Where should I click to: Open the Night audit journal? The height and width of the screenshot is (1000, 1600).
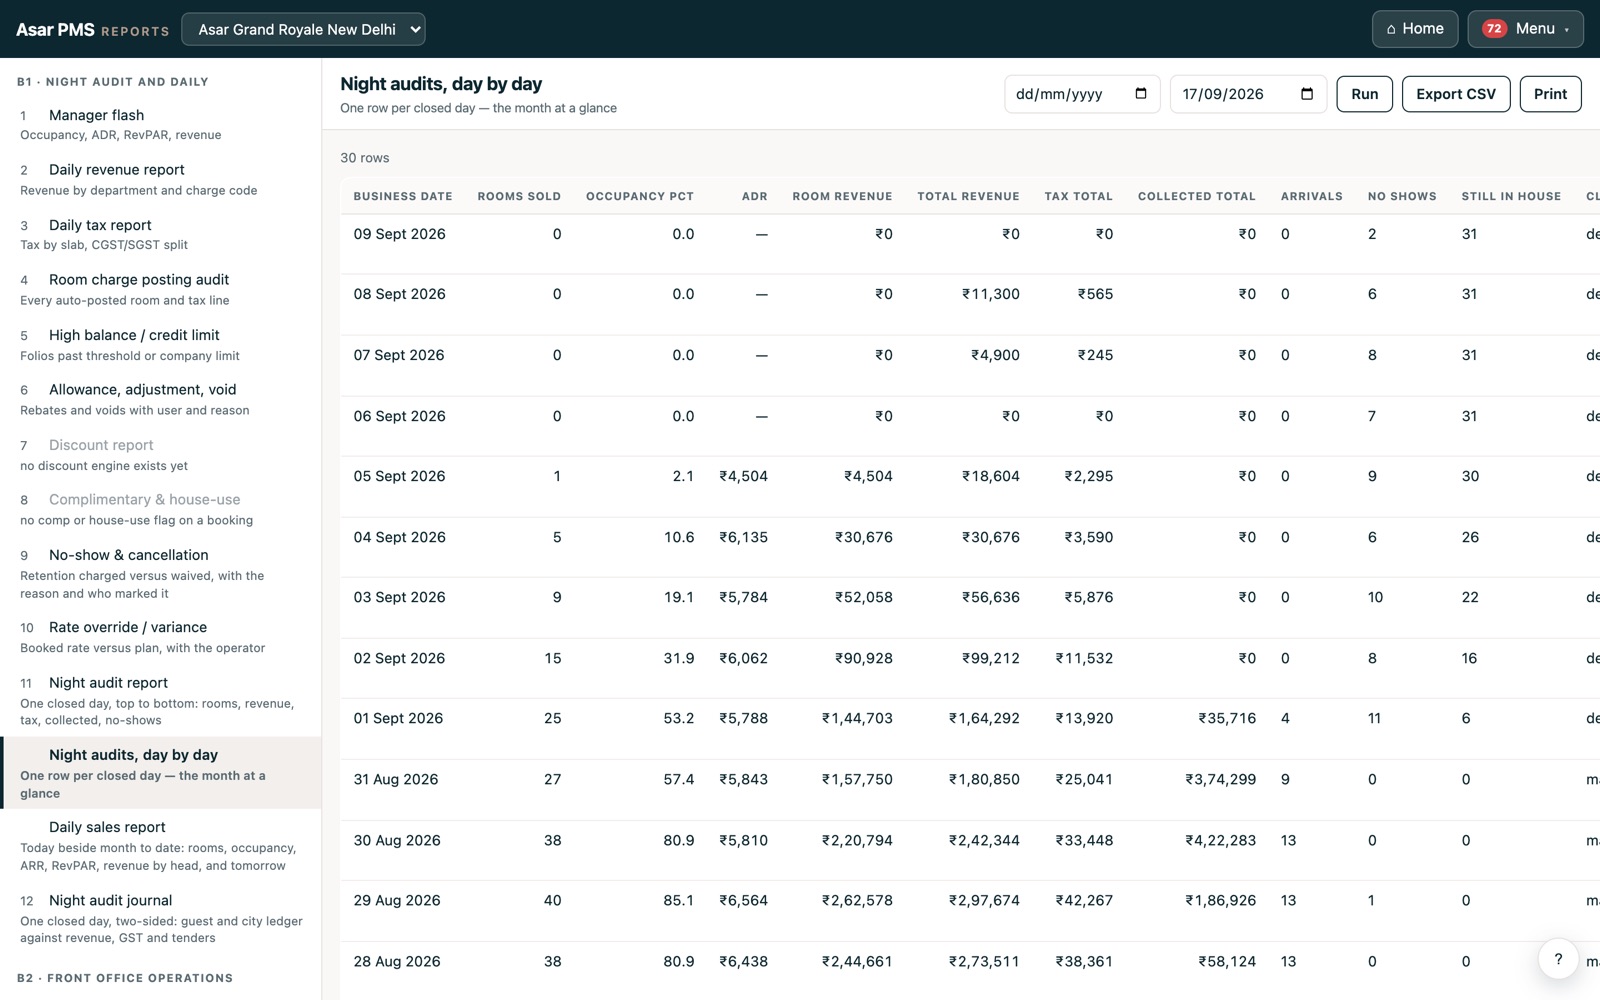pyautogui.click(x=160, y=918)
